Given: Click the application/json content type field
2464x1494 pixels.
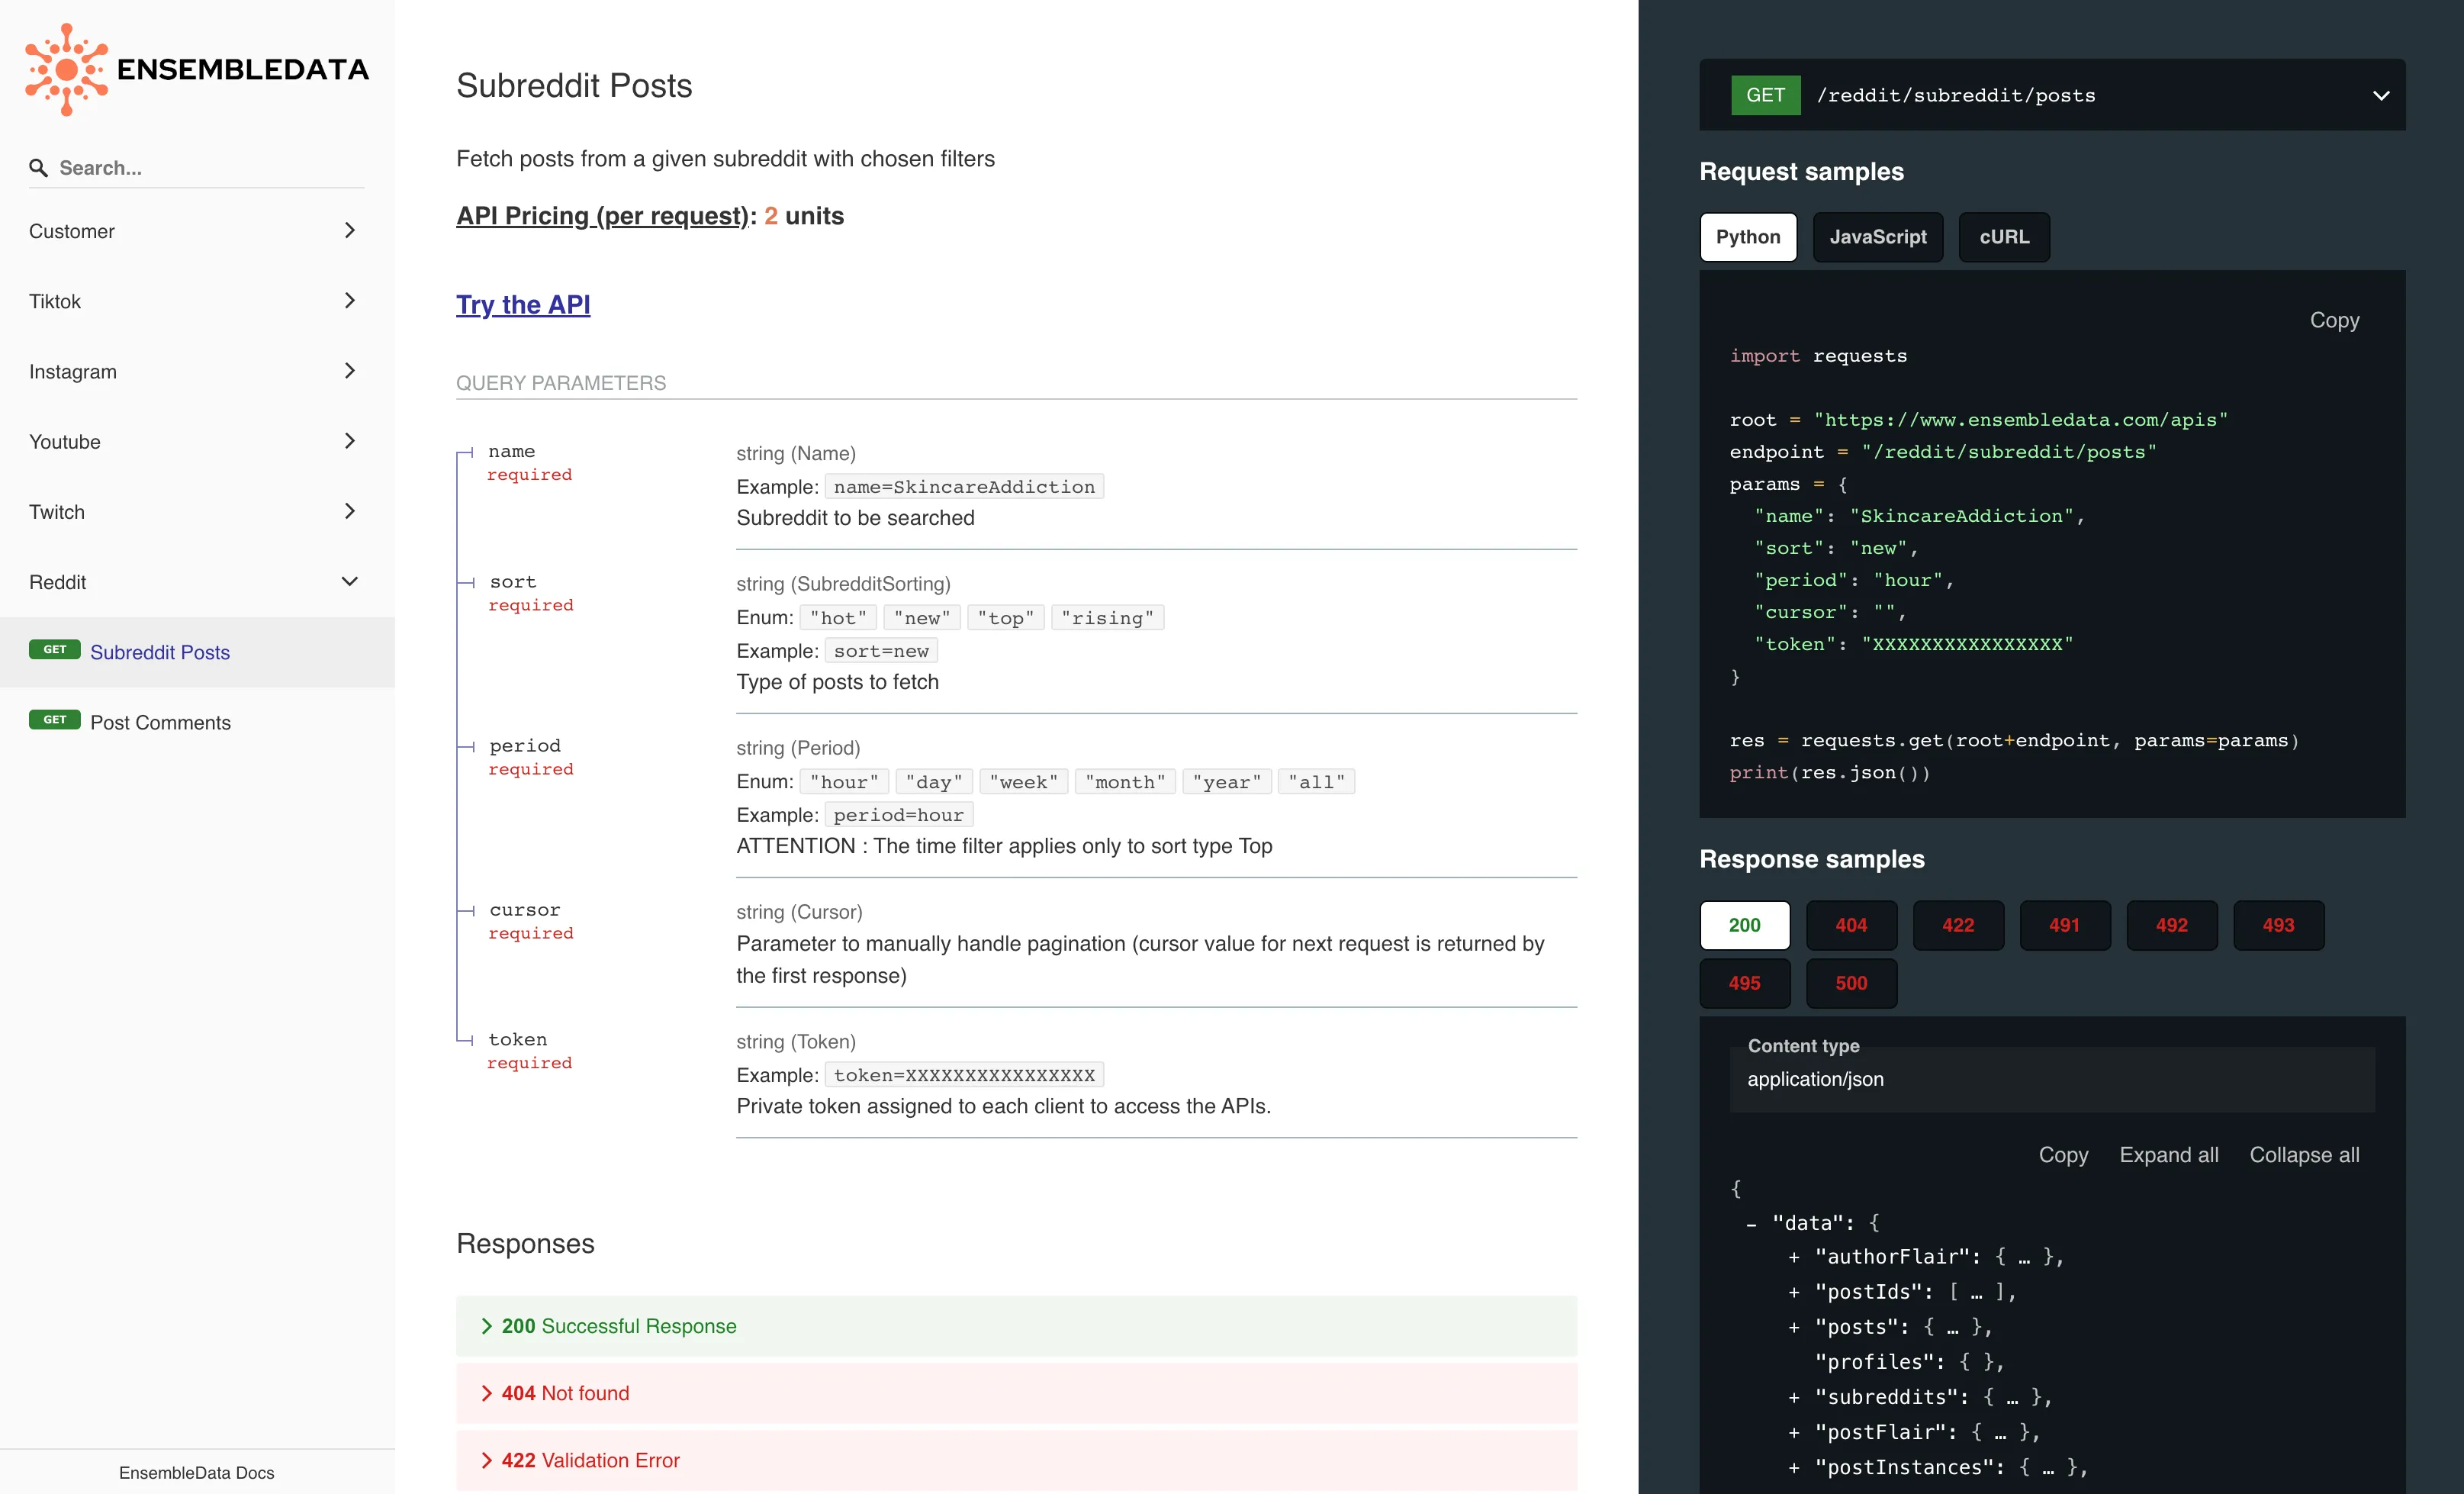Looking at the screenshot, I should 2052,1079.
